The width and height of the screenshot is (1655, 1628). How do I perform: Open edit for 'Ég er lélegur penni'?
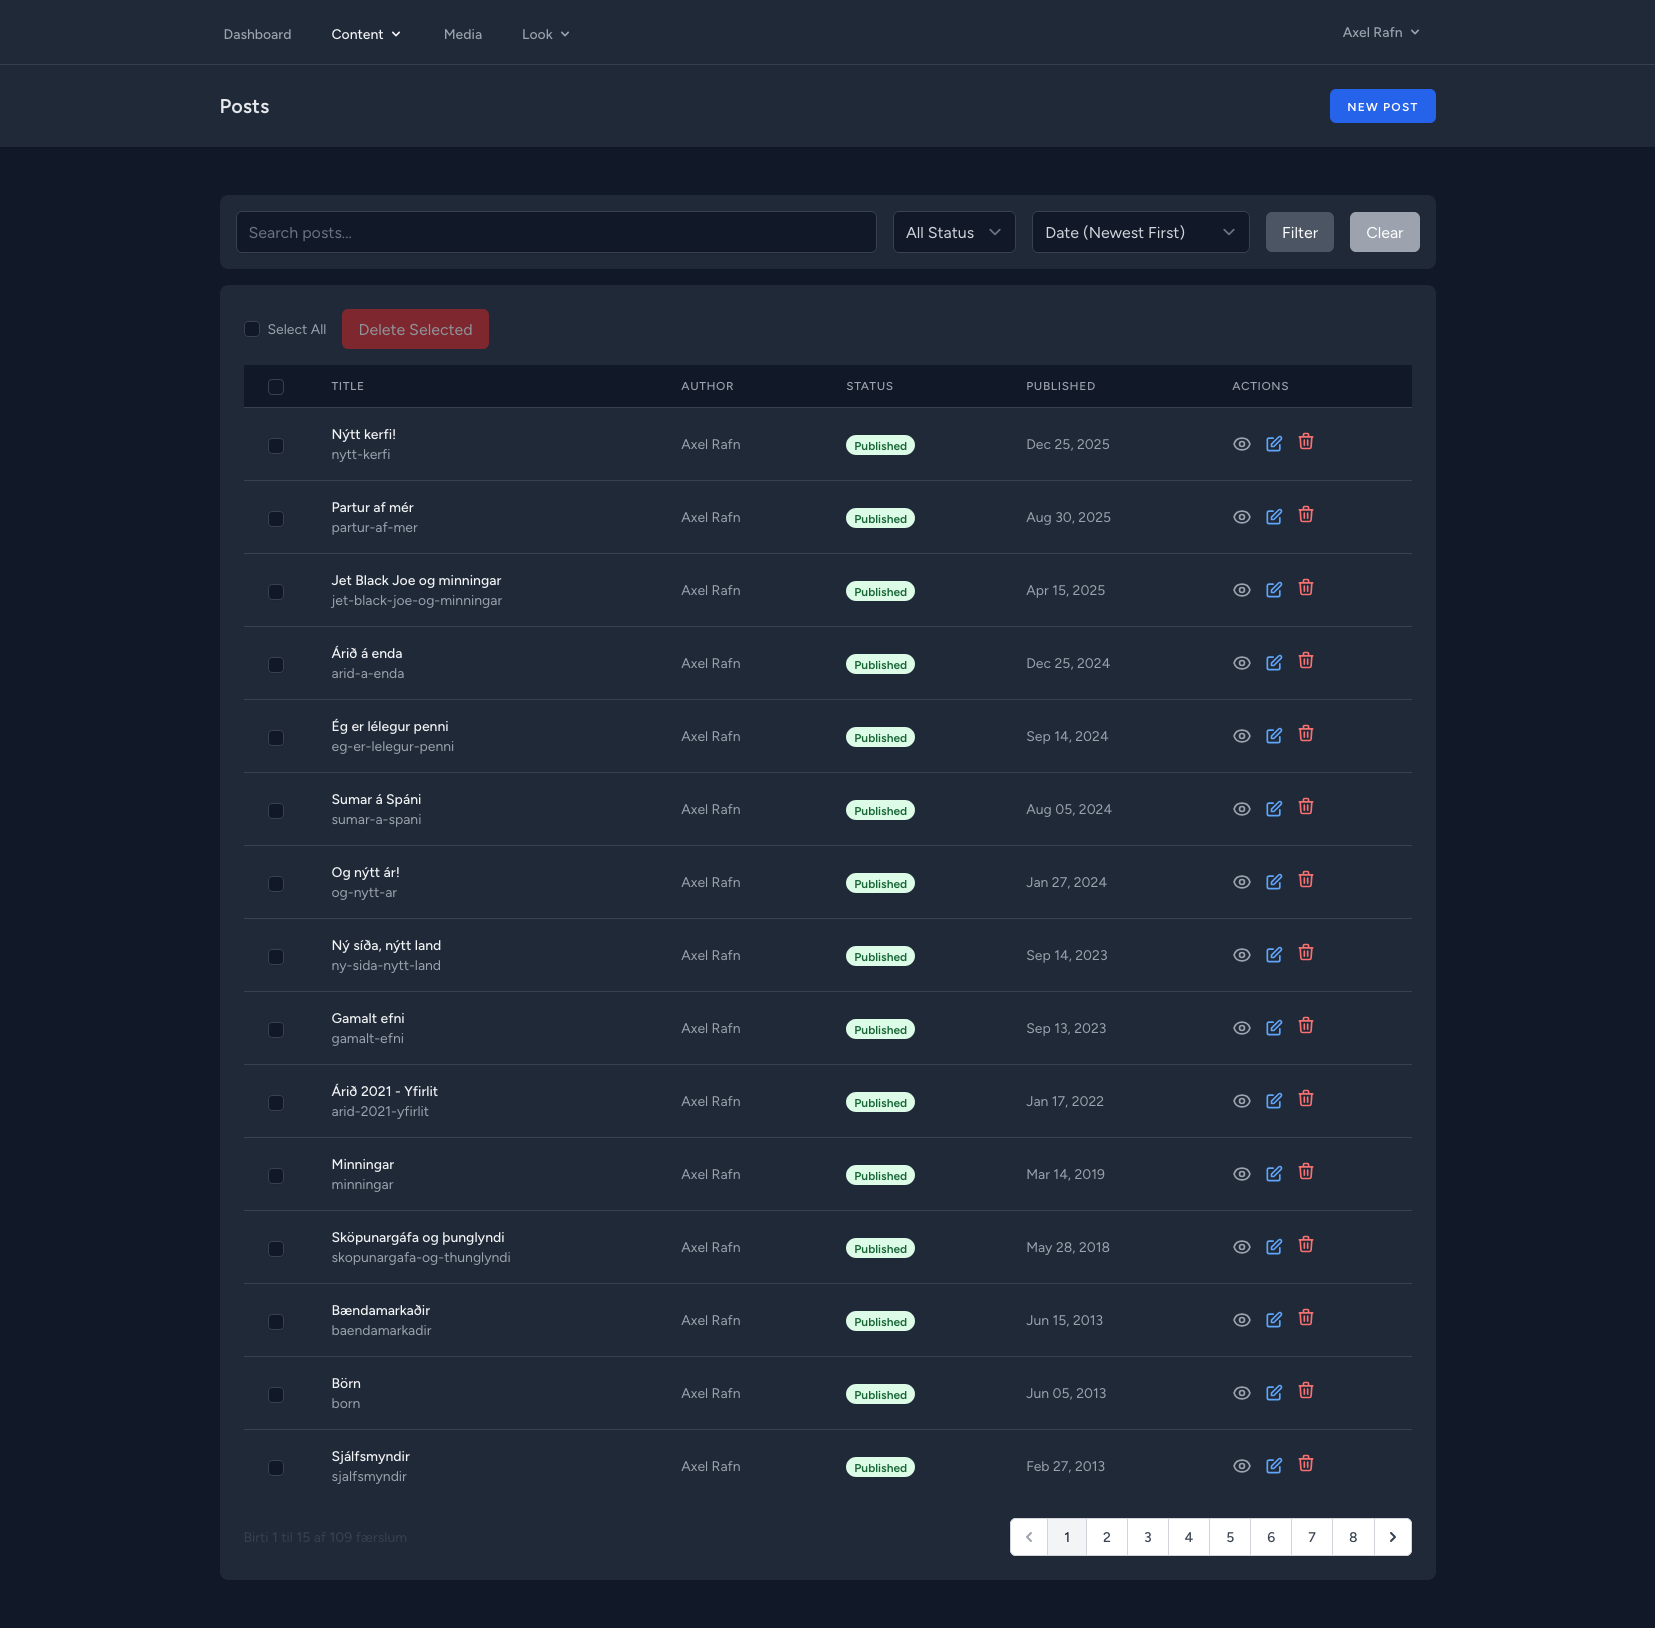point(1273,736)
